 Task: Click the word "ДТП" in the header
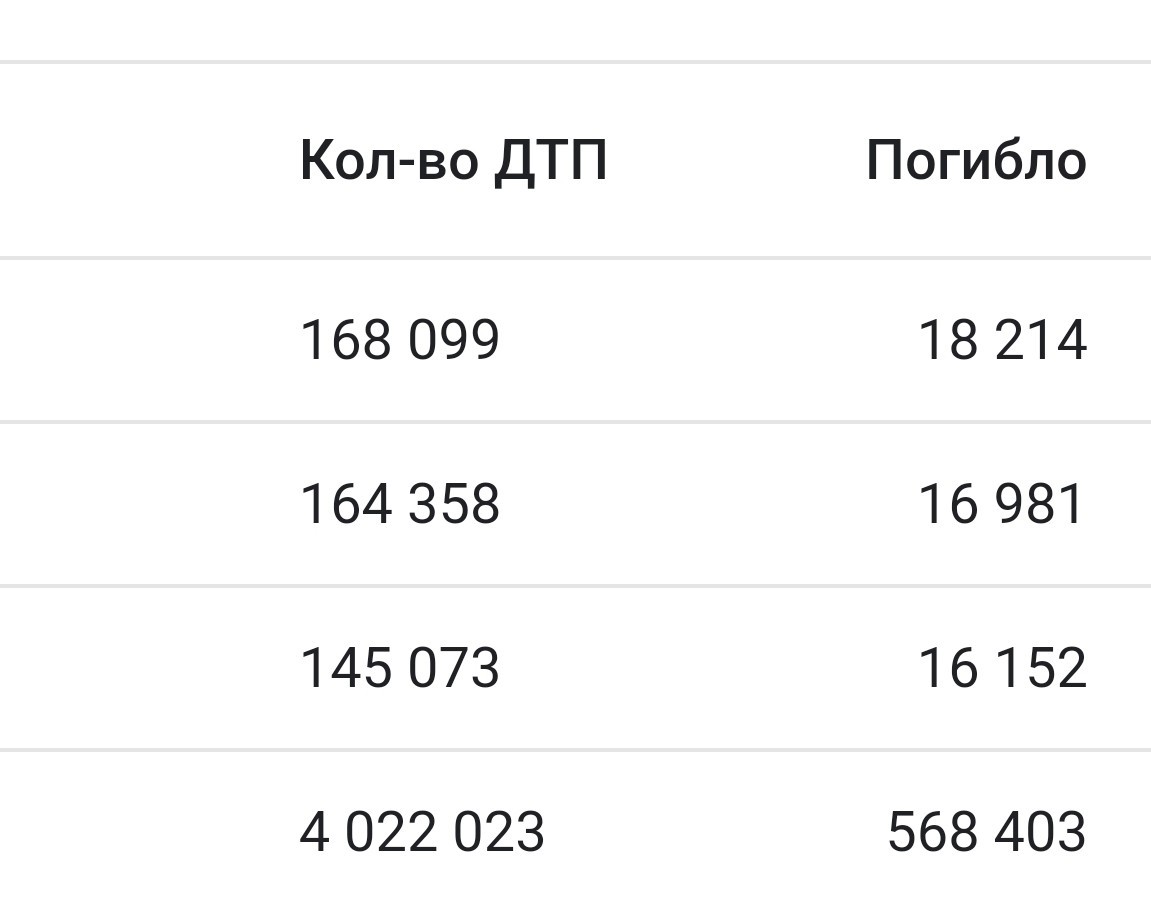click(551, 161)
